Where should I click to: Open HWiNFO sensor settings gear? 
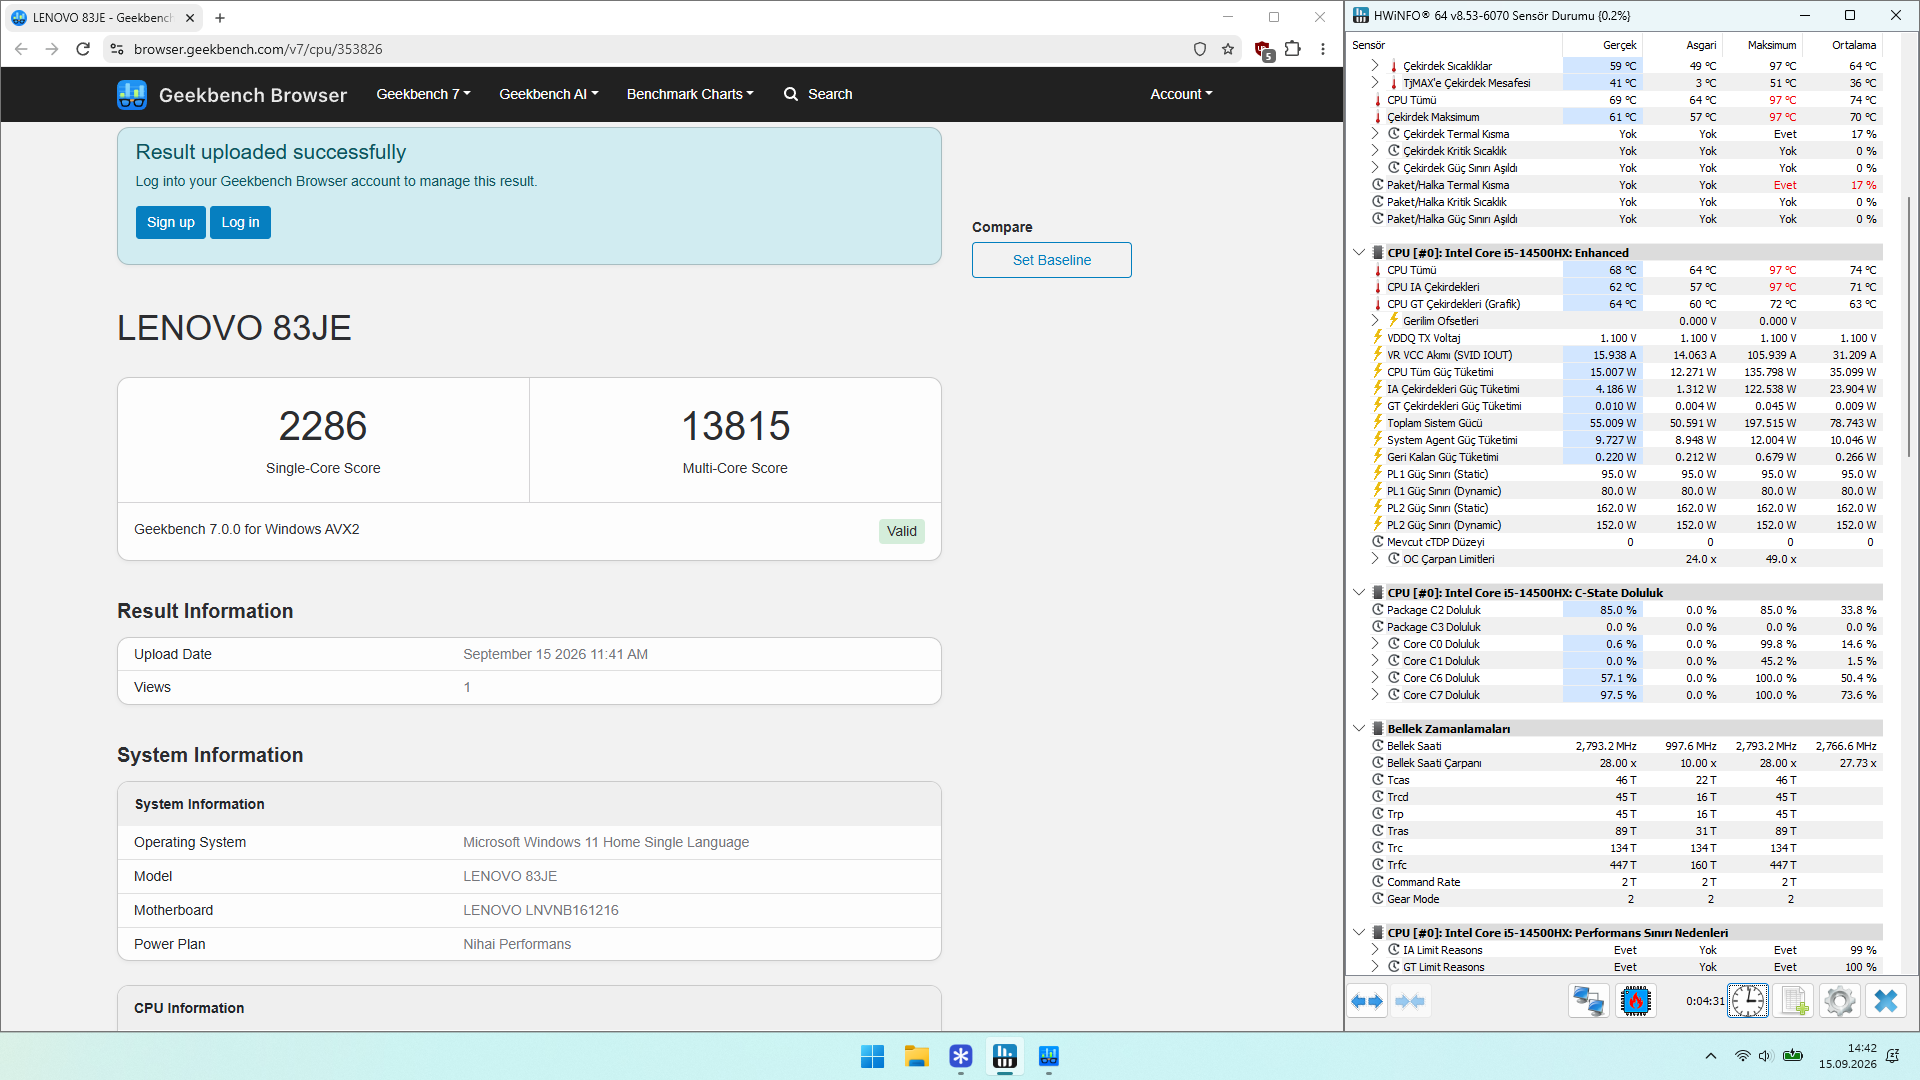(x=1839, y=1001)
